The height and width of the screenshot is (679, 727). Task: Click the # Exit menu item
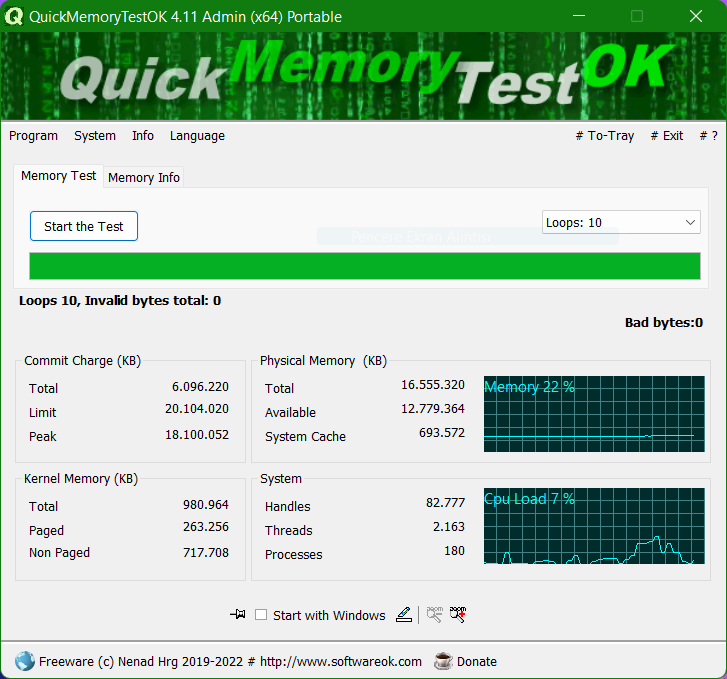[667, 136]
